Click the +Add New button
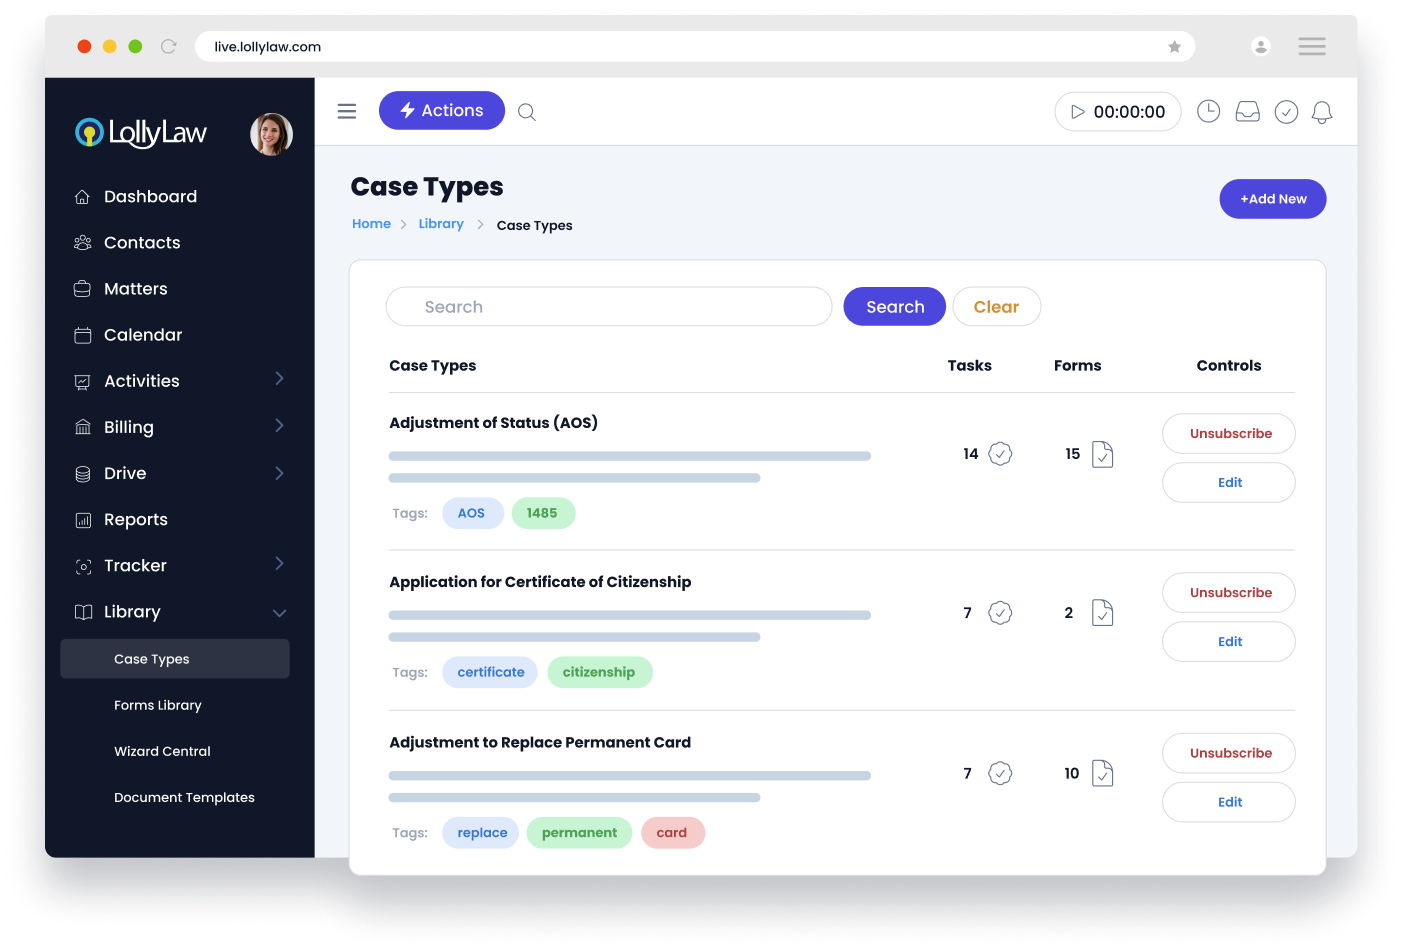Viewport: 1403px width, 951px height. pyautogui.click(x=1272, y=199)
